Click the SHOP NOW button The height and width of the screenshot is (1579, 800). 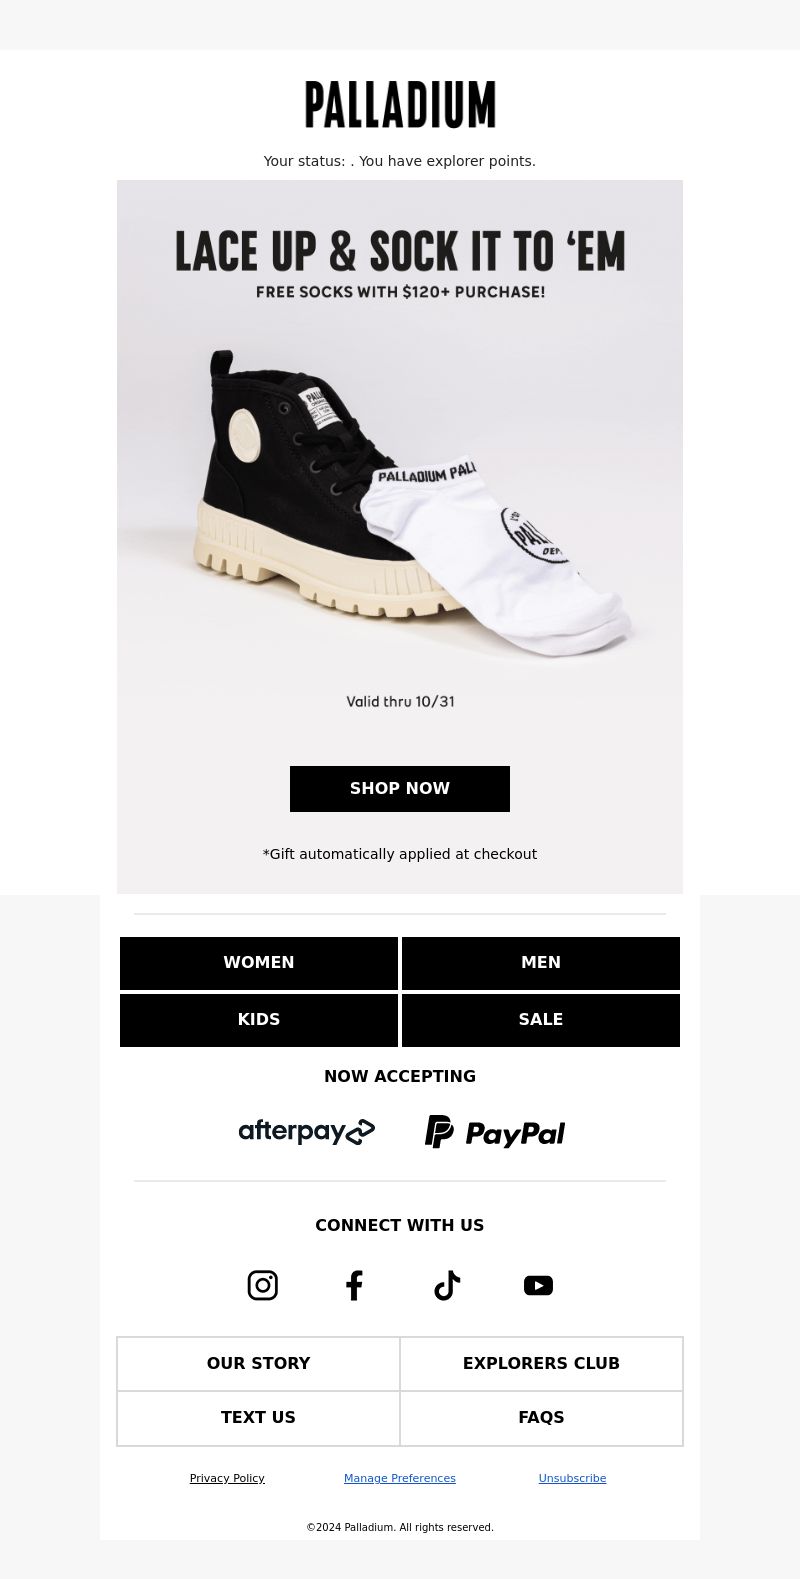click(400, 789)
